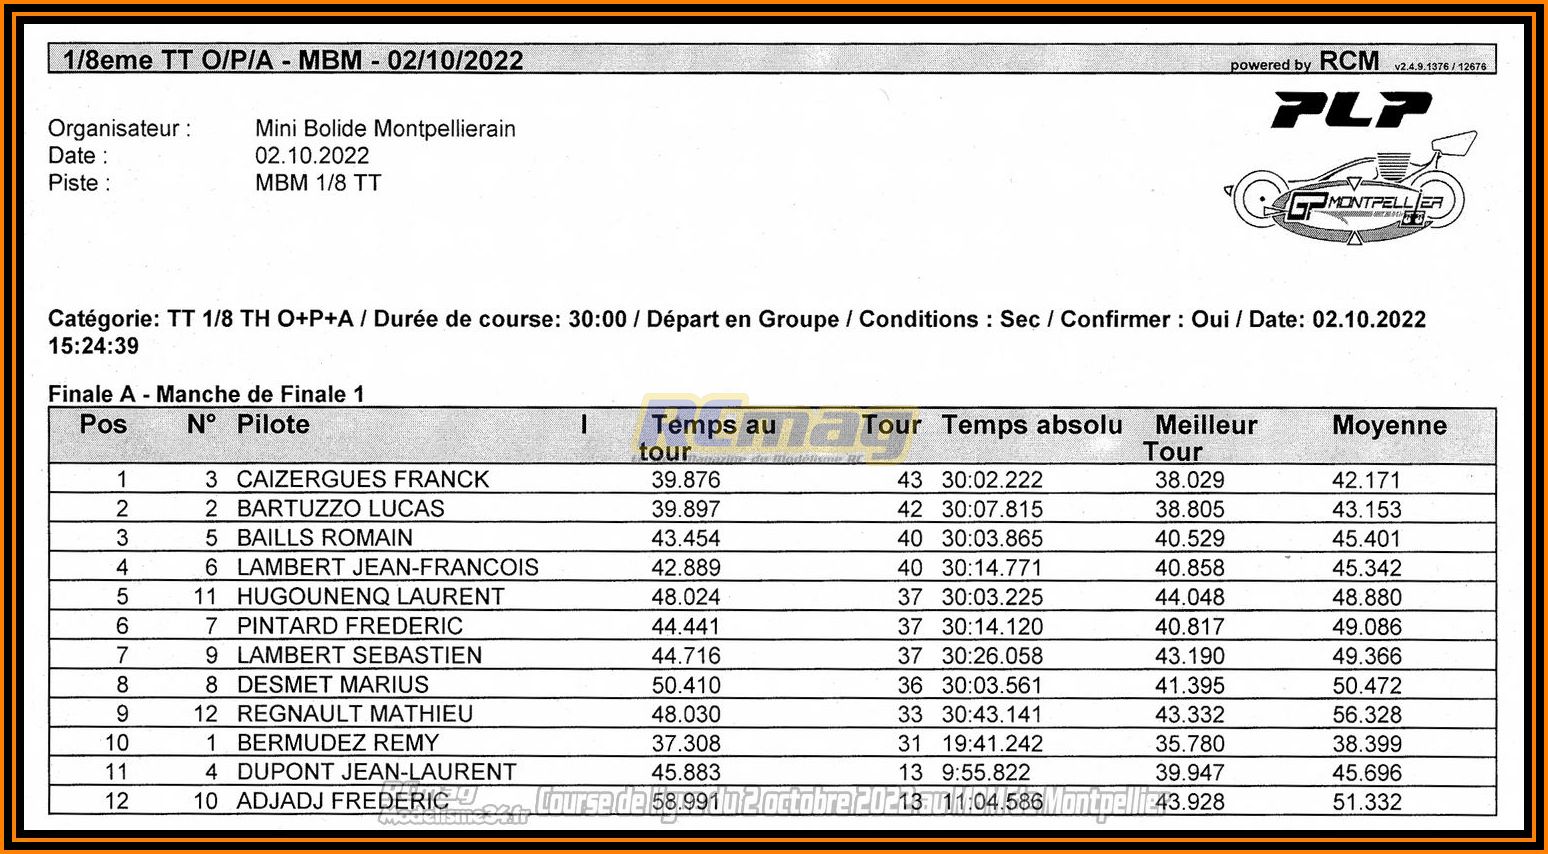Select pilot 'HUGOUNENQ LAURENT'

click(x=371, y=596)
